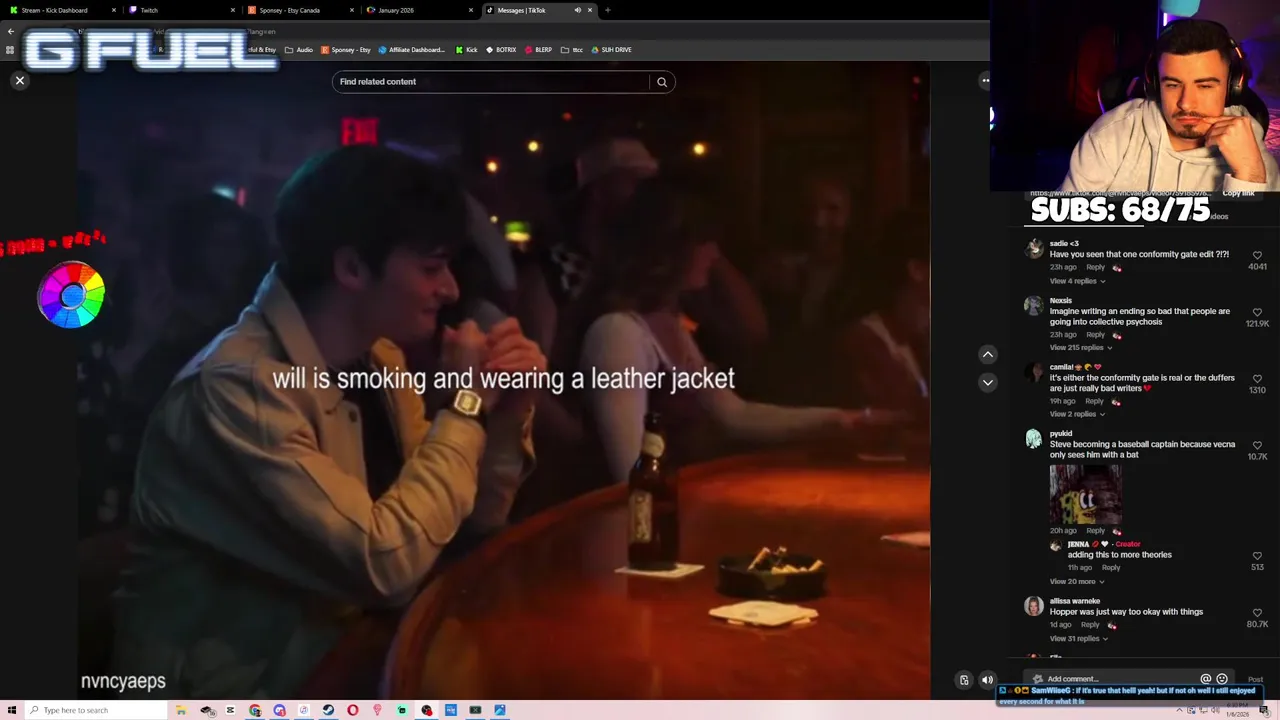Click the Windows taskbar search box

pyautogui.click(x=96, y=710)
